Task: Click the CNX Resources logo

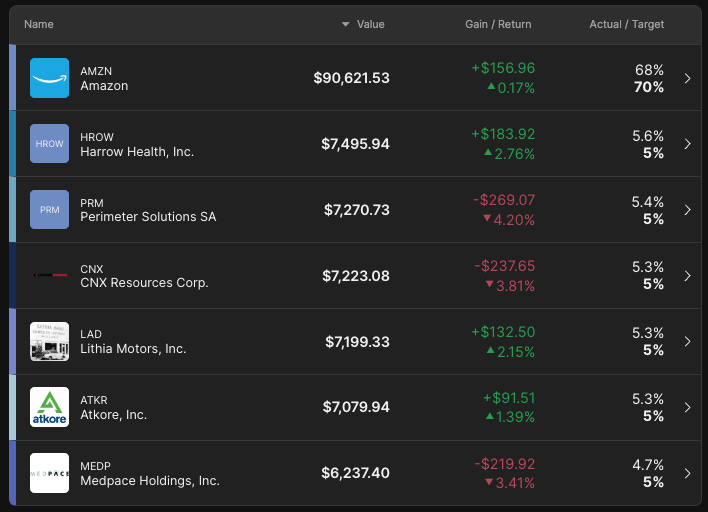Action: pos(49,275)
